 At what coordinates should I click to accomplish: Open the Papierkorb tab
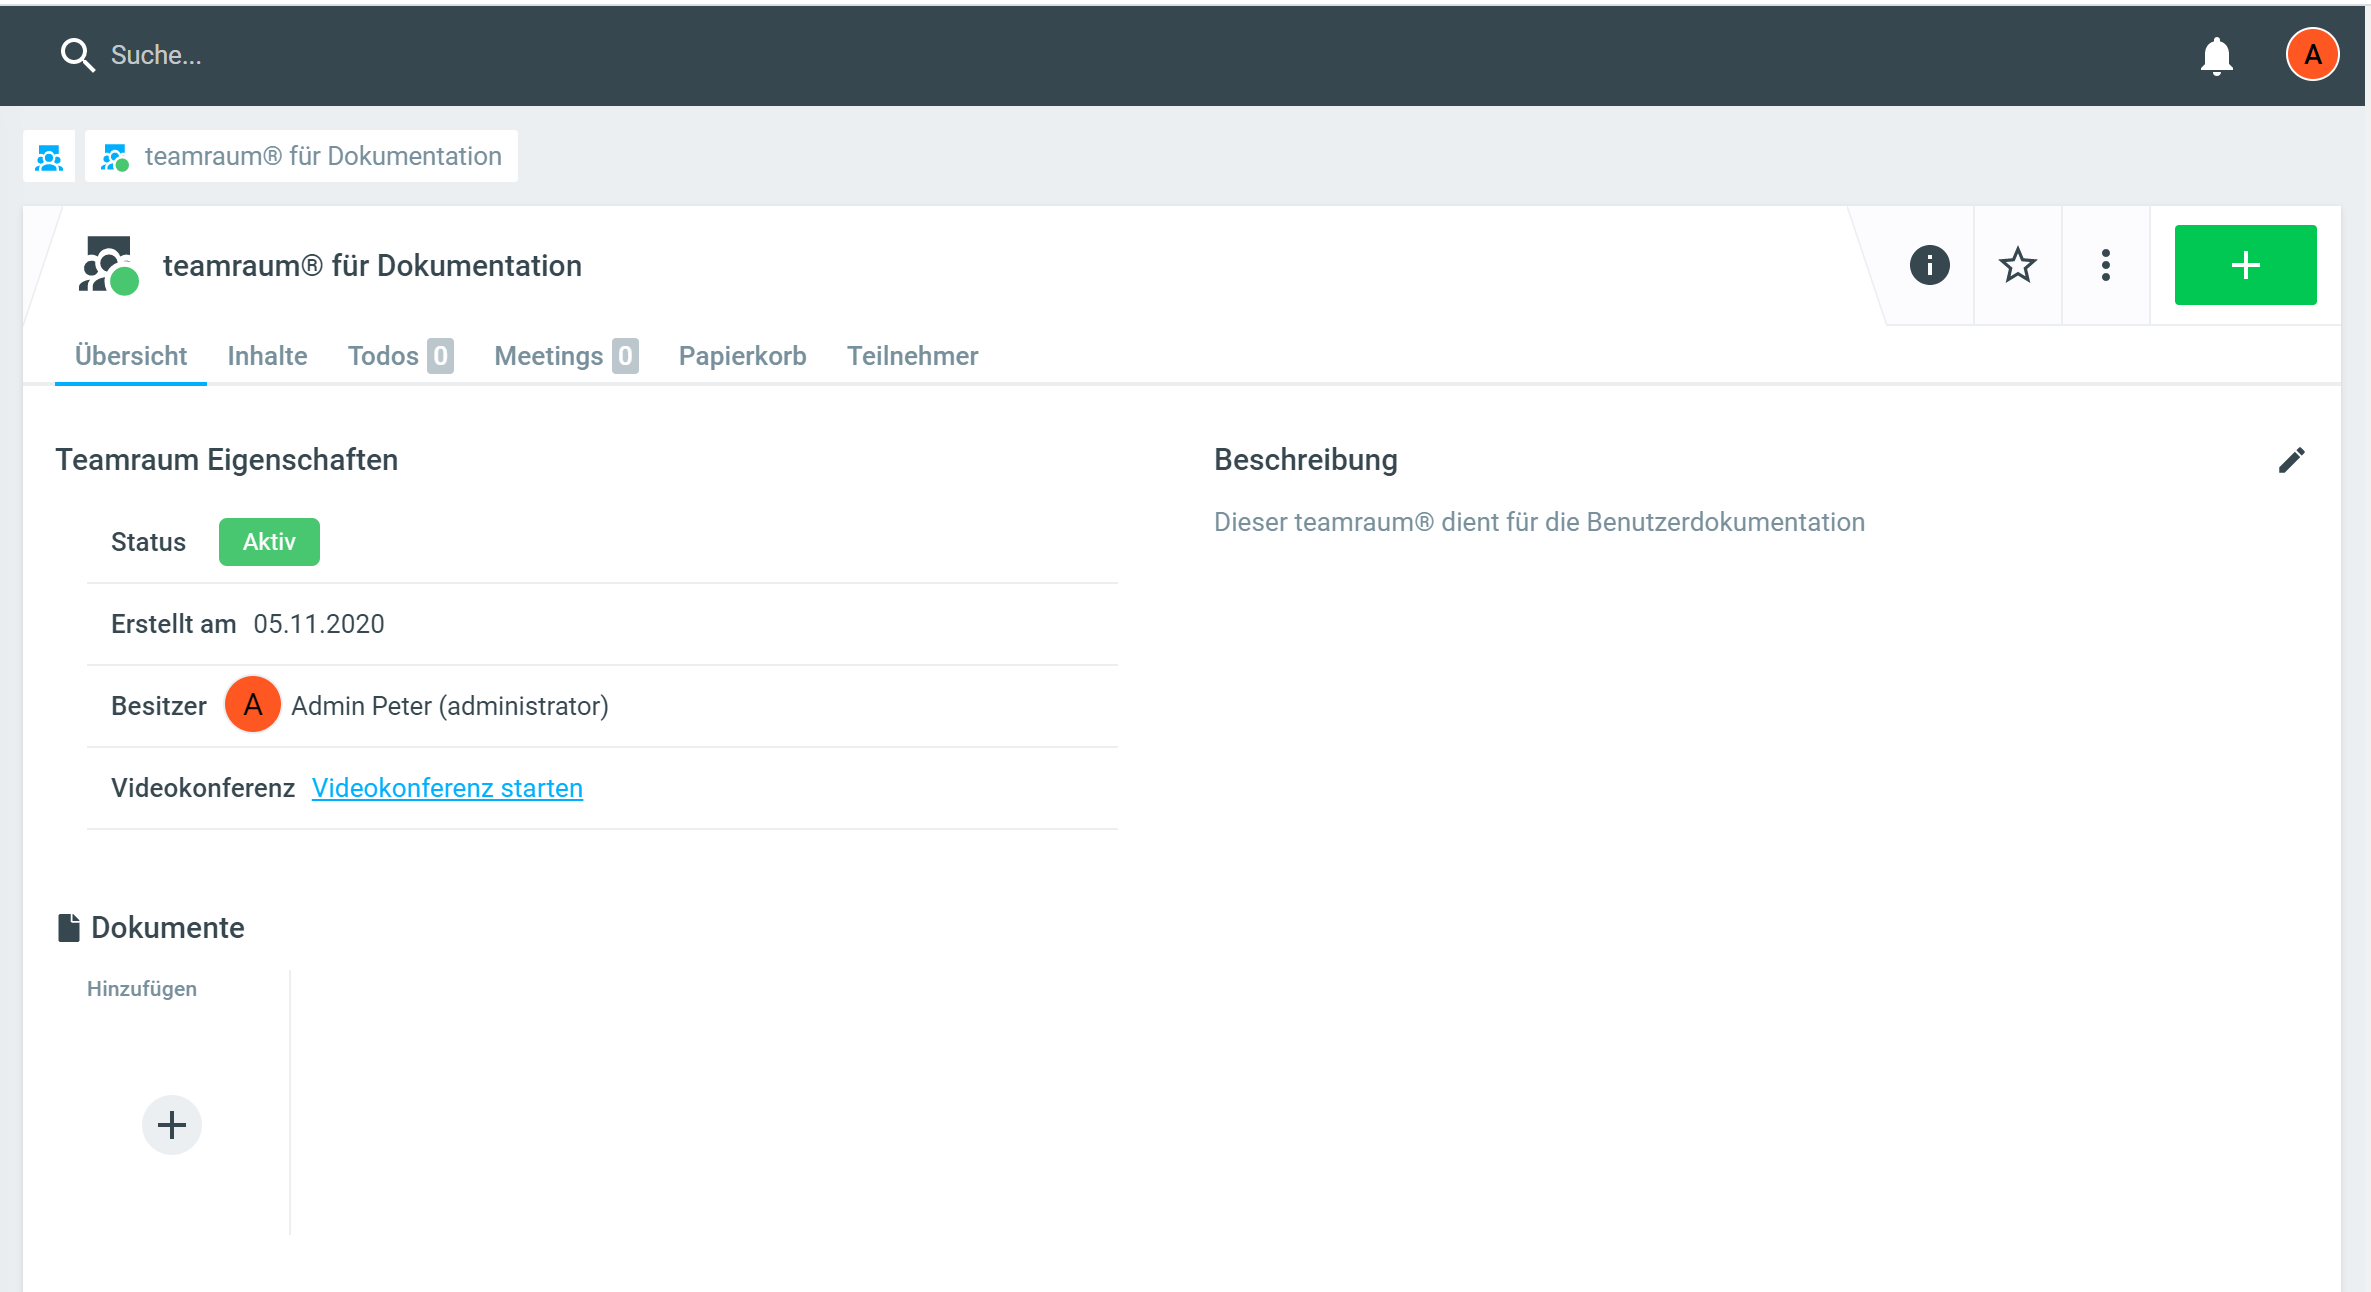point(742,356)
